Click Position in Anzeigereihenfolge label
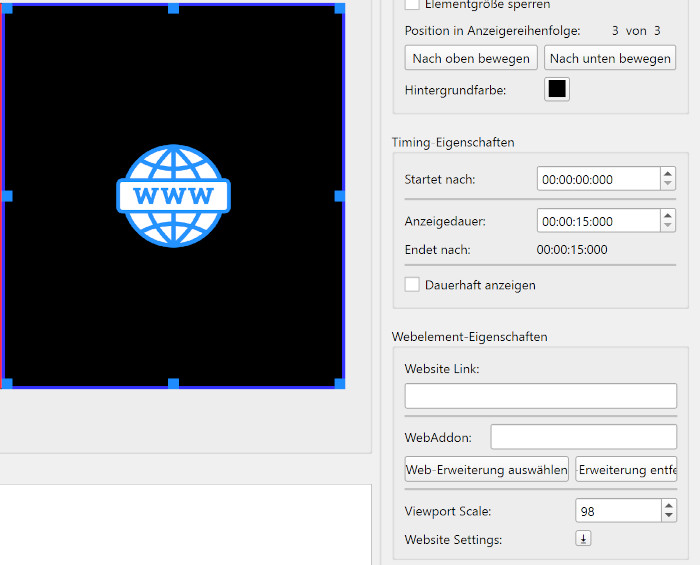Image resolution: width=700 pixels, height=565 pixels. pos(492,30)
